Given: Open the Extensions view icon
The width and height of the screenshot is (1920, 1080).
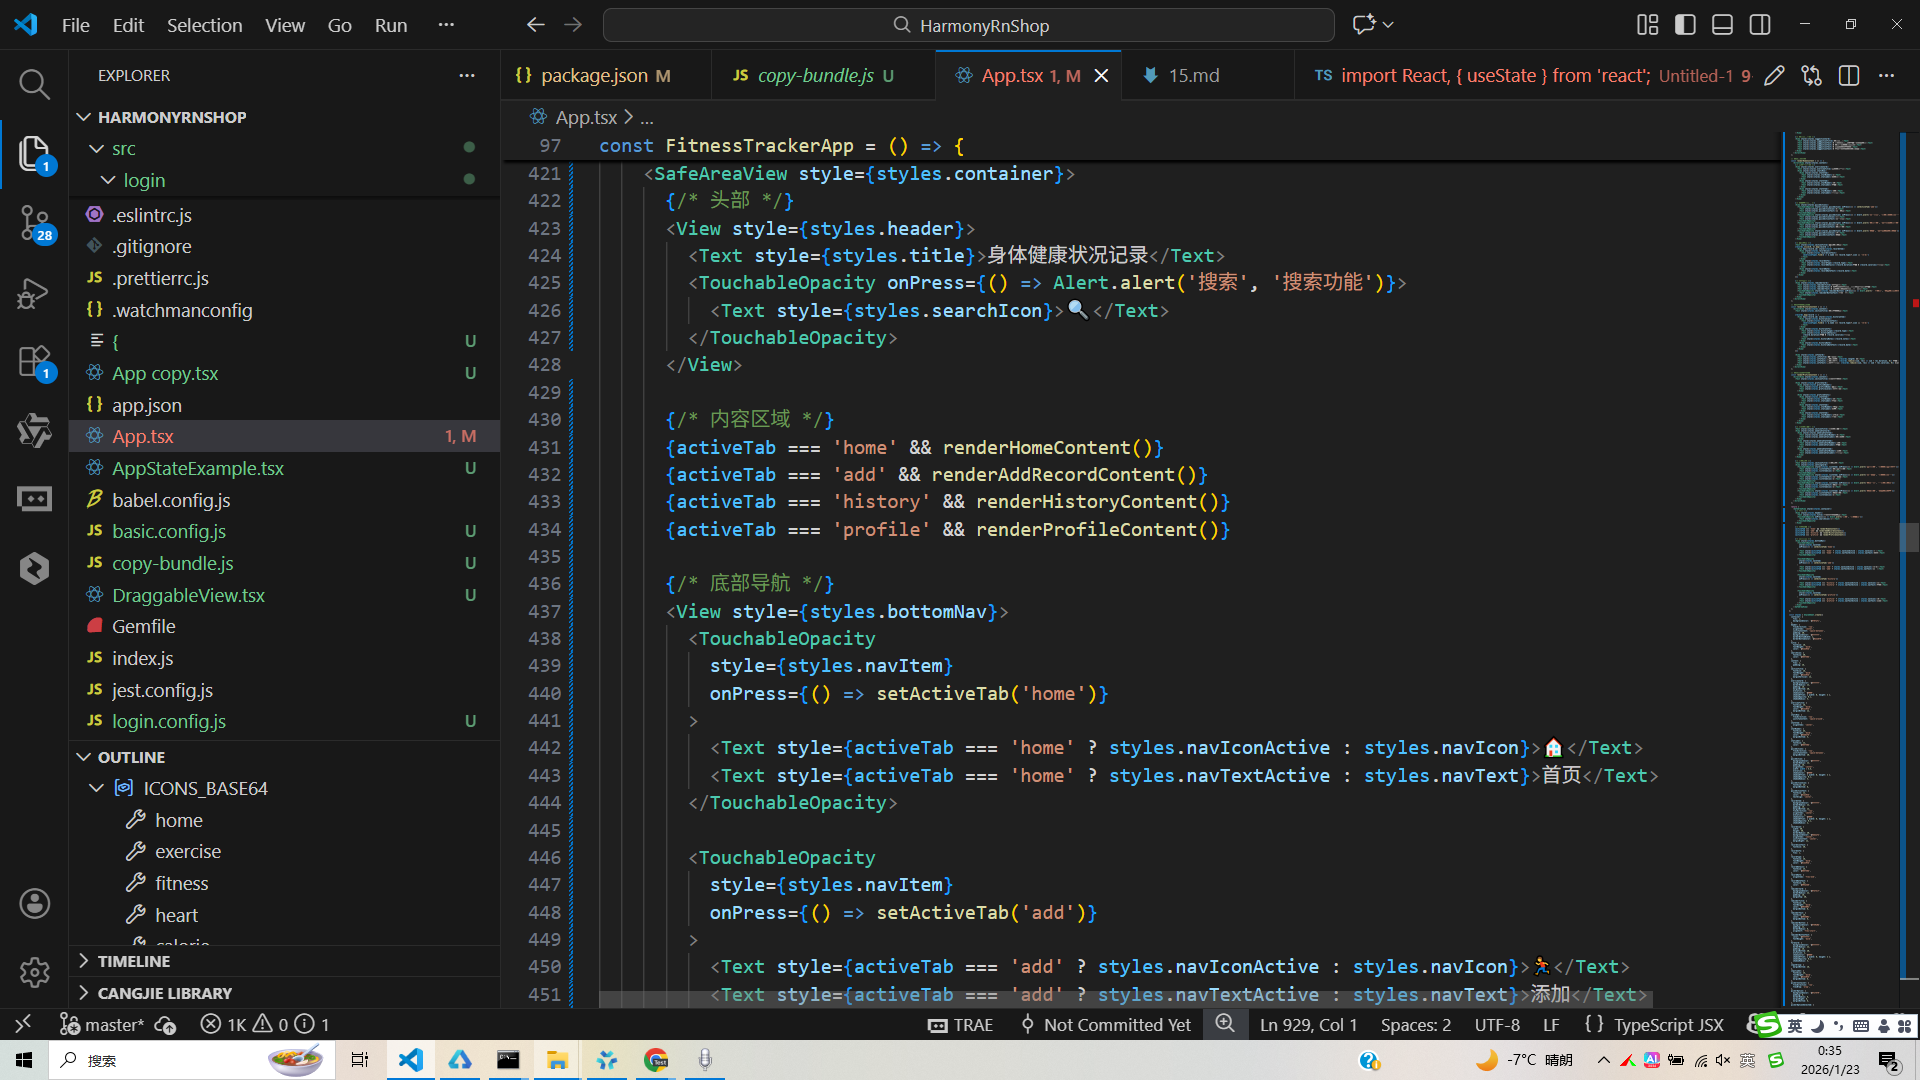Looking at the screenshot, I should click(x=34, y=362).
